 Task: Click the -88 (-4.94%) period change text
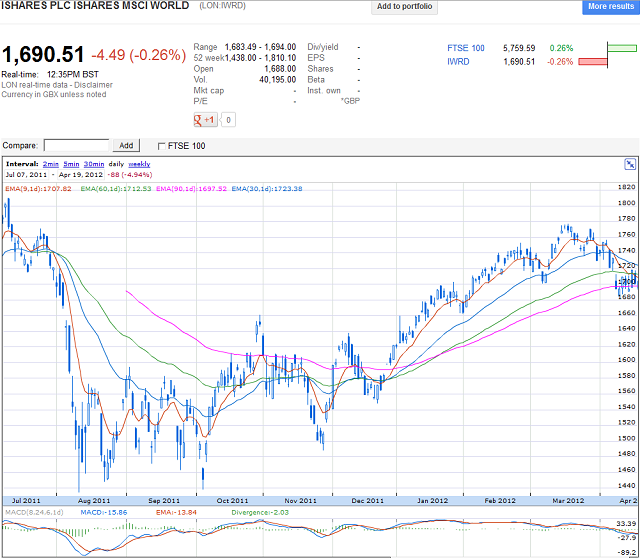coord(129,175)
